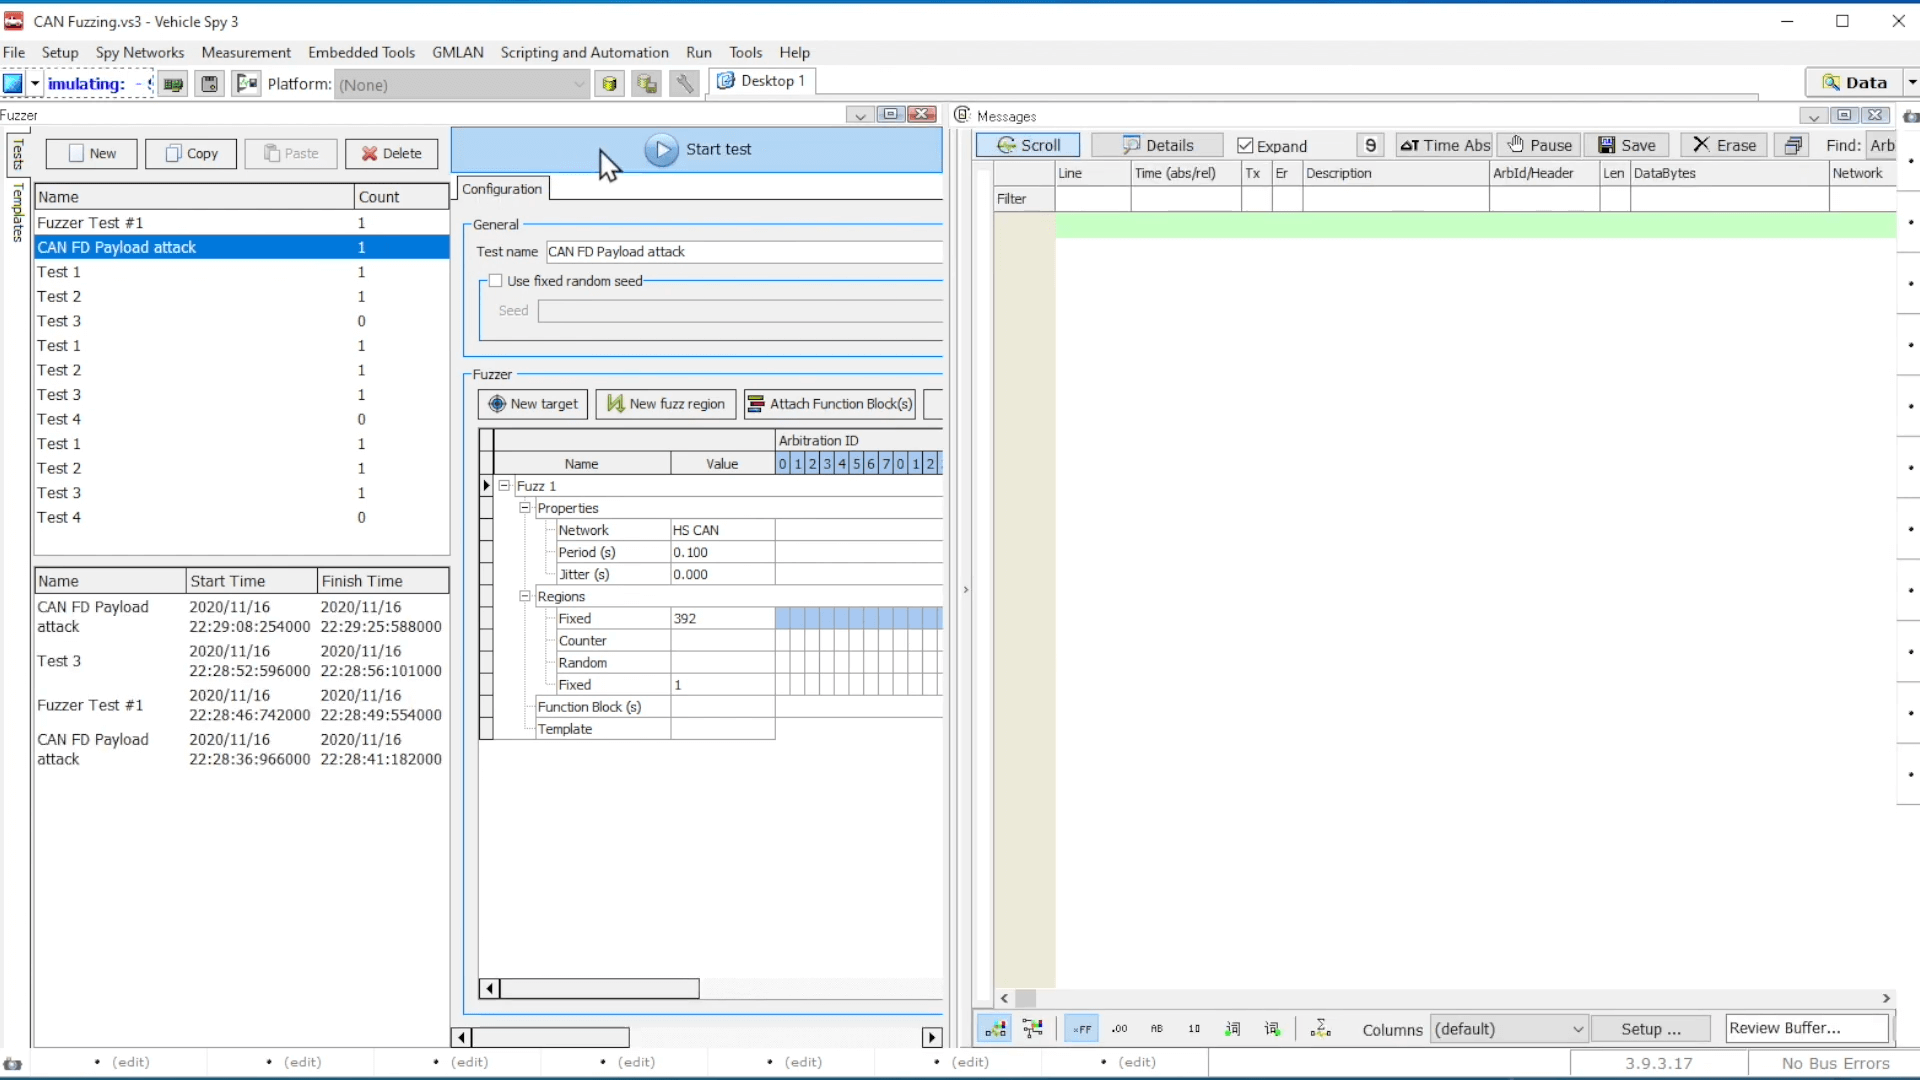This screenshot has height=1080, width=1920.
Task: Collapse the Regions tree node
Action: click(x=525, y=596)
